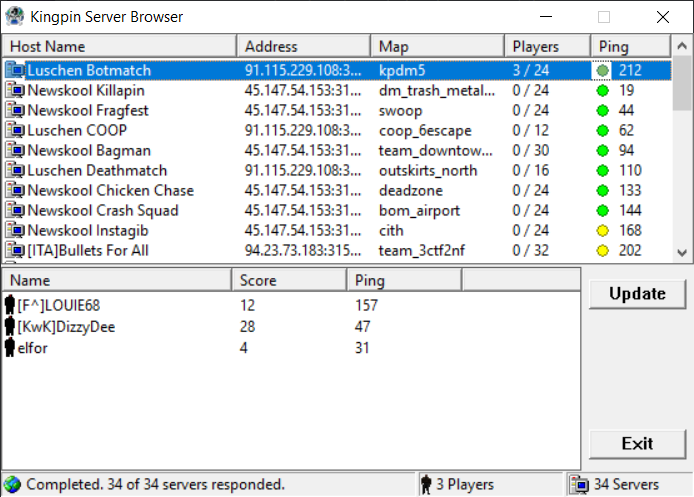Click the ping dot in Luschen Botmatch row

click(602, 70)
